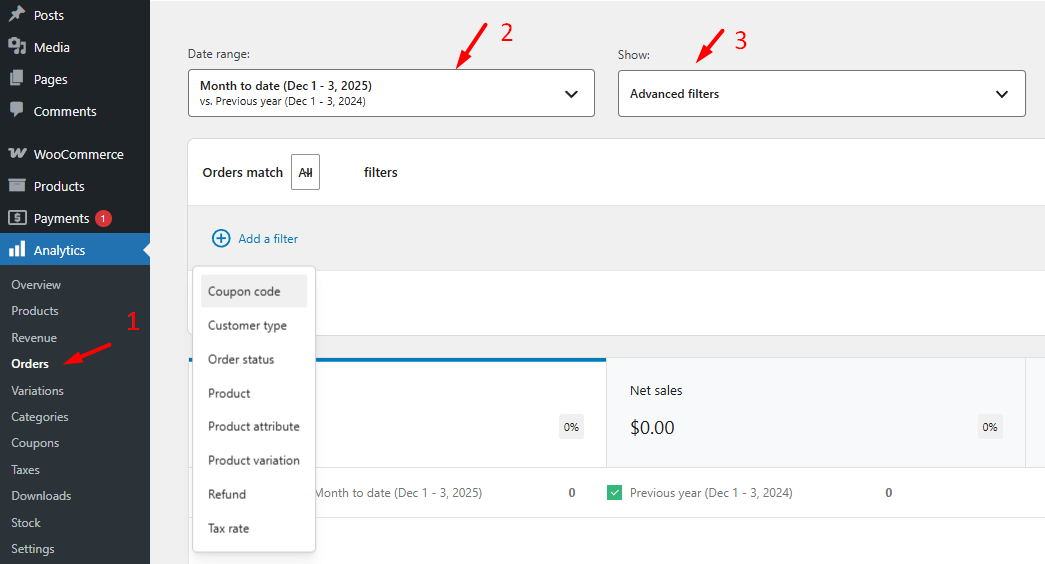Image resolution: width=1045 pixels, height=564 pixels.
Task: Select the Net sales summary card
Action: click(x=815, y=412)
